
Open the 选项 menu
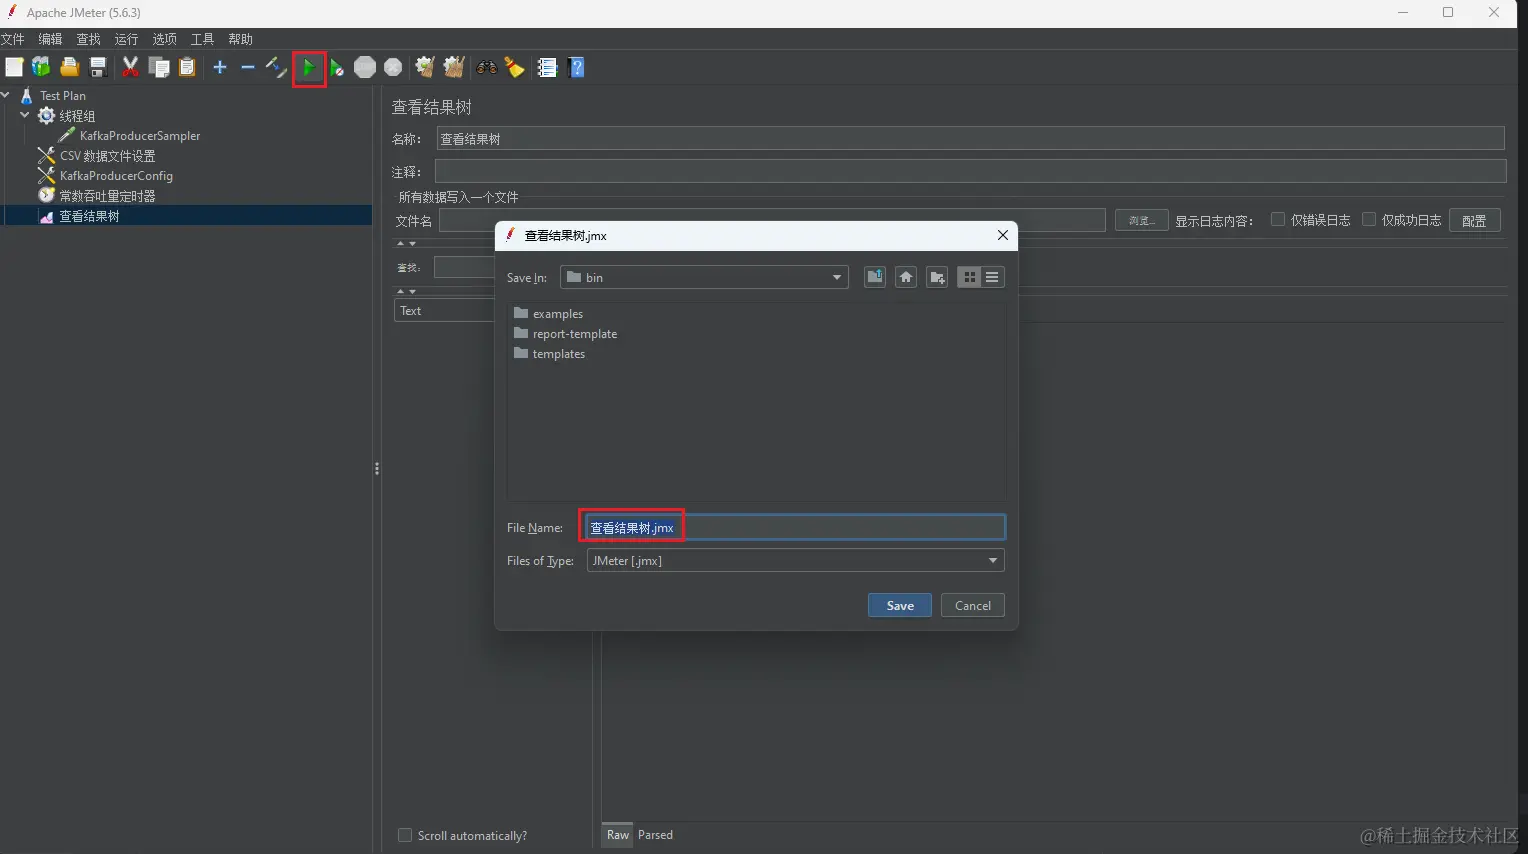click(164, 39)
